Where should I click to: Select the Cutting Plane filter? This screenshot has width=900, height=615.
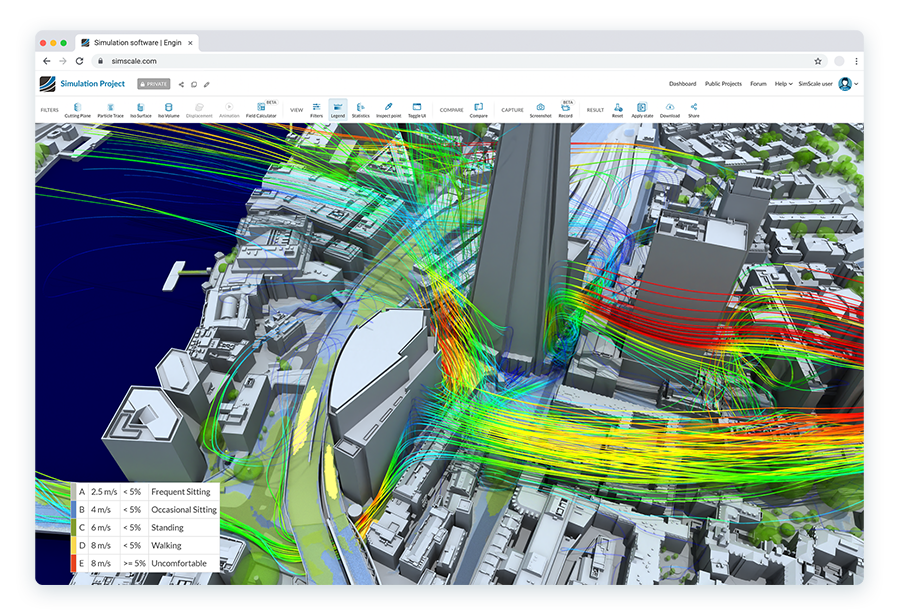click(78, 109)
